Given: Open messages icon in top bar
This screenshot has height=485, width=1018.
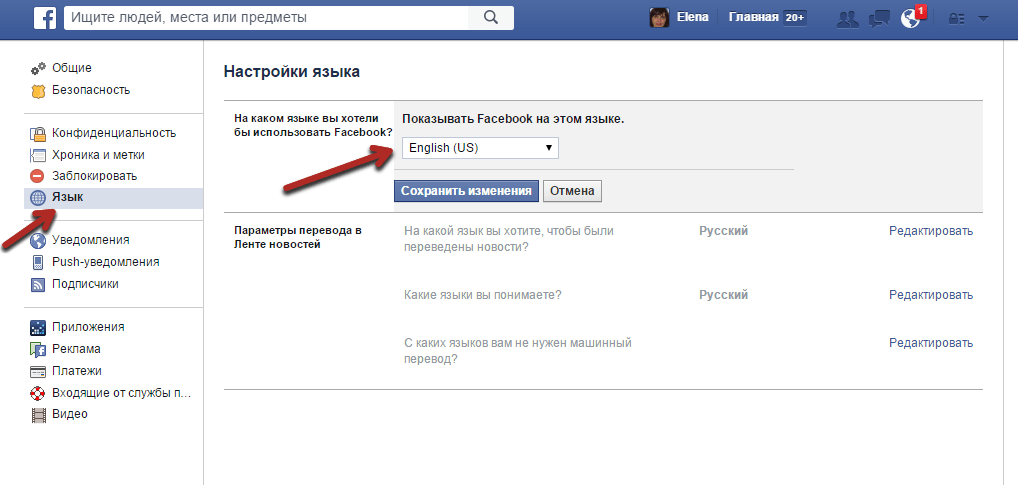Looking at the screenshot, I should 879,19.
